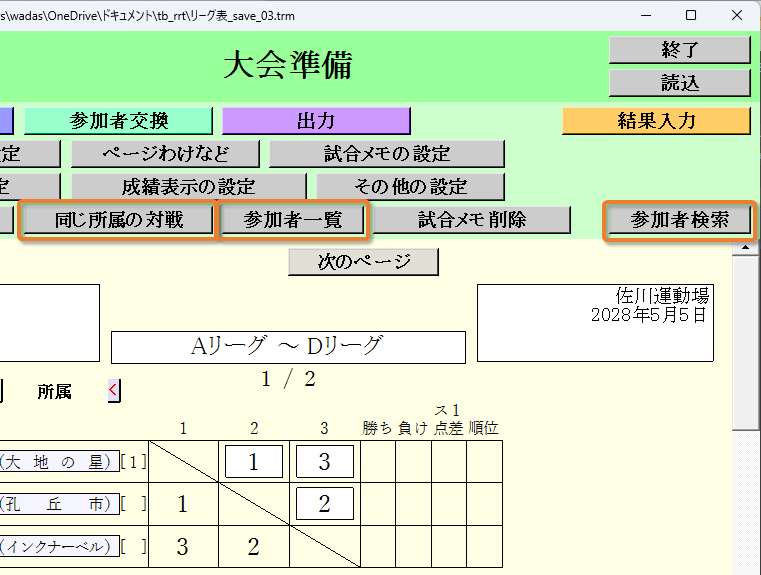
Task: Click the 同じ所属の対戦 button
Action: tap(118, 220)
